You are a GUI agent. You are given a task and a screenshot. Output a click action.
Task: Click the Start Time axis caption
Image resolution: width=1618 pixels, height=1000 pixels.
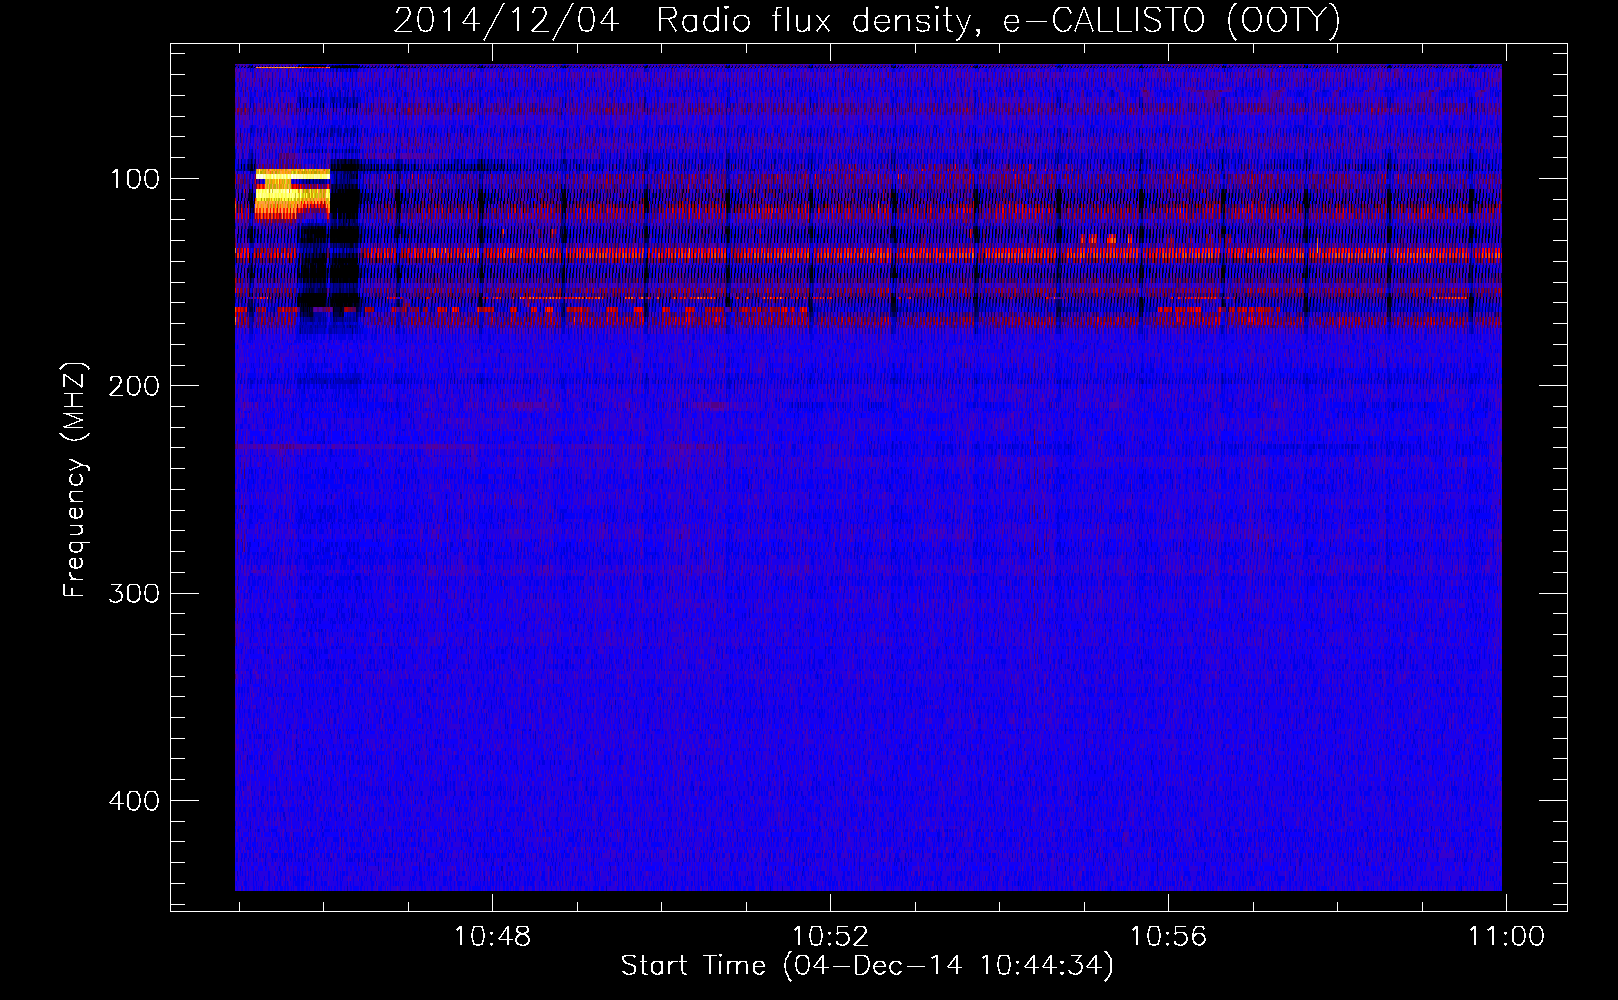tap(867, 966)
